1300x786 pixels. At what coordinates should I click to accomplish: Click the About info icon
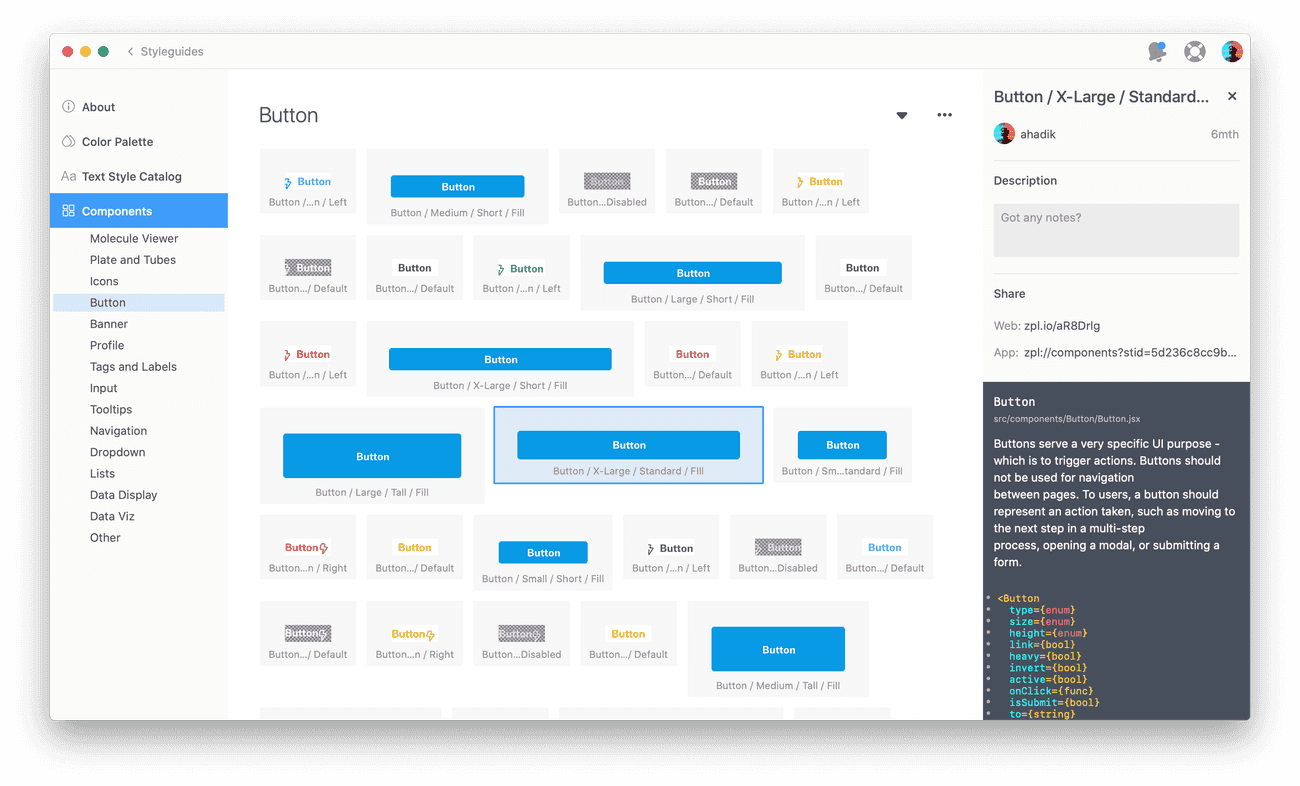tap(68, 107)
